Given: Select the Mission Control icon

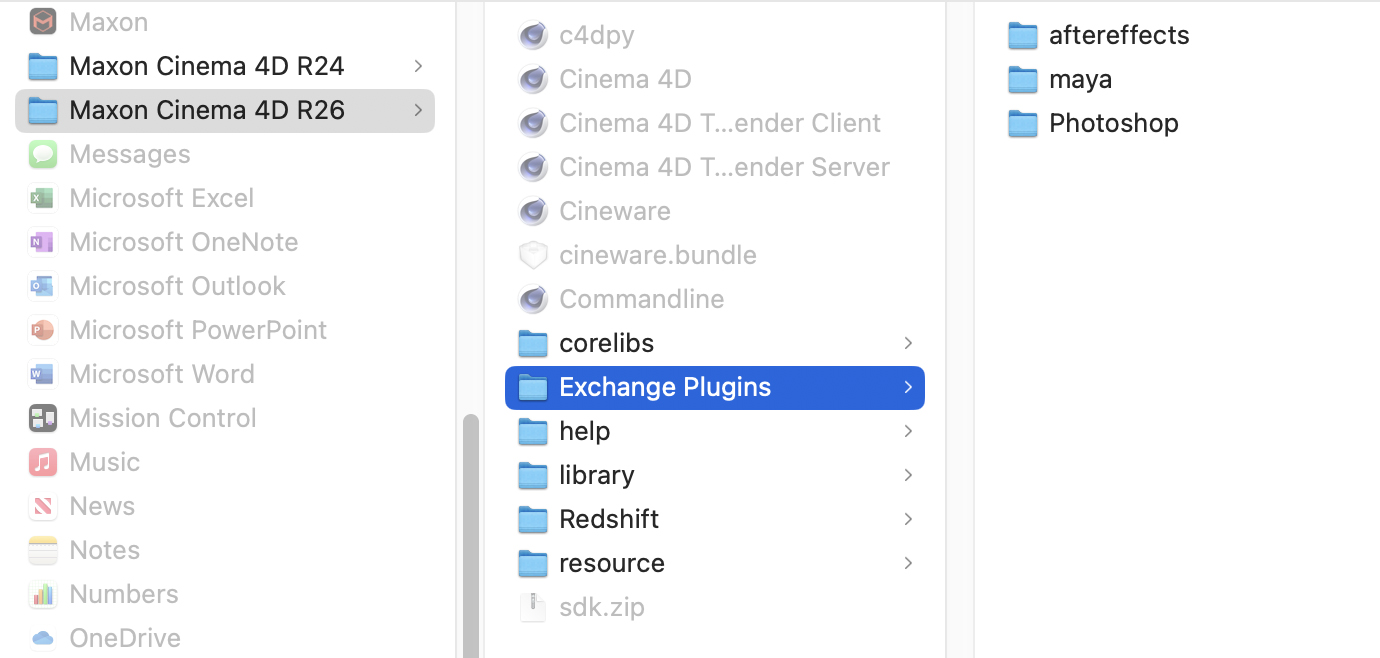Looking at the screenshot, I should 43,418.
